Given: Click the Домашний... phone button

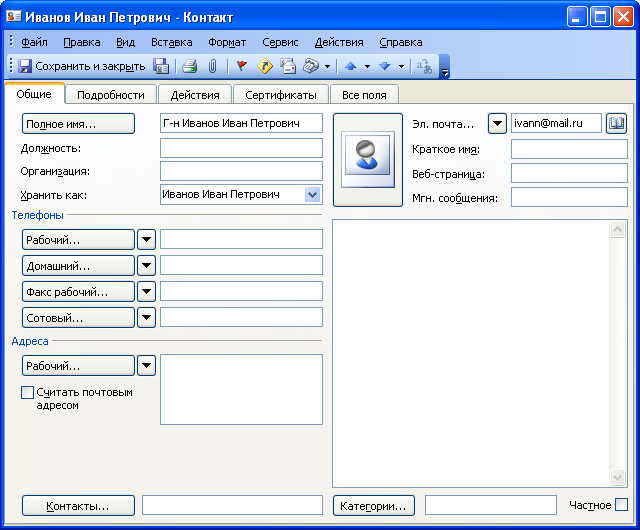Looking at the screenshot, I should [x=78, y=266].
